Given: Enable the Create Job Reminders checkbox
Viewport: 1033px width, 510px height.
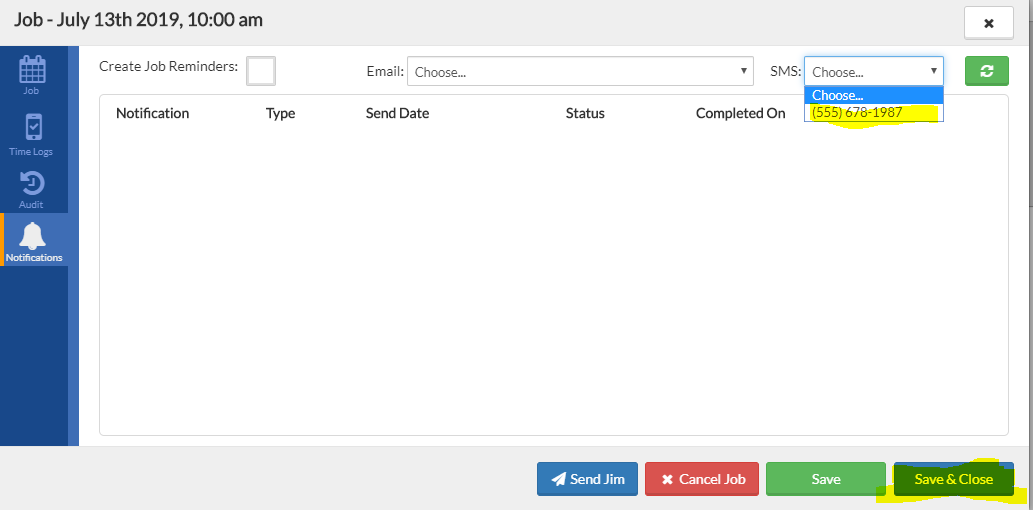Looking at the screenshot, I should 261,71.
